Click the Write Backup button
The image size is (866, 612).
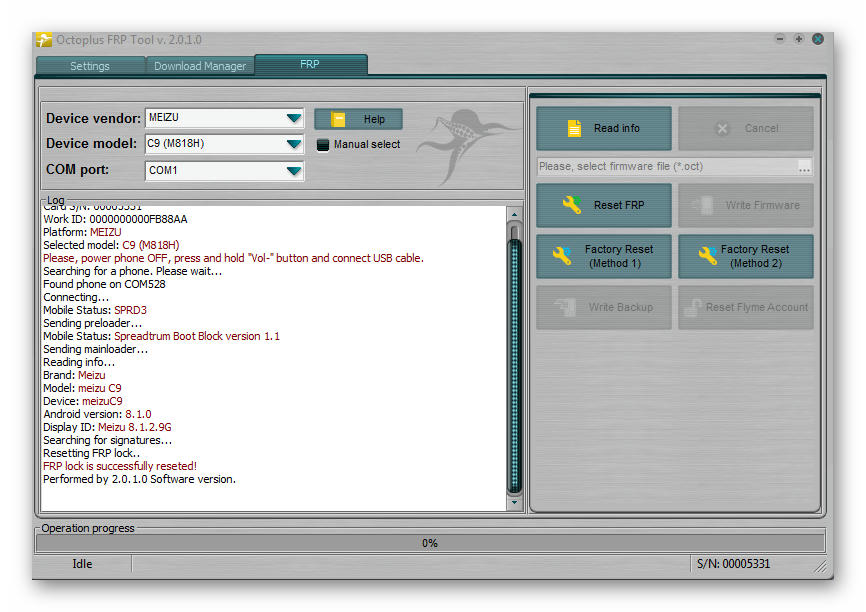click(604, 307)
